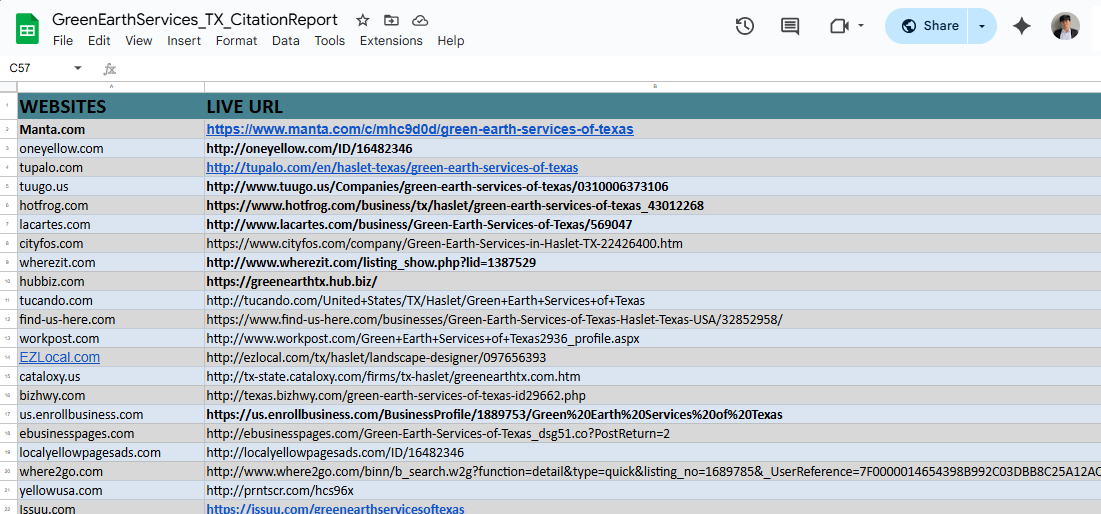
Task: Open the Gemini sparkle icon
Action: click(1021, 26)
